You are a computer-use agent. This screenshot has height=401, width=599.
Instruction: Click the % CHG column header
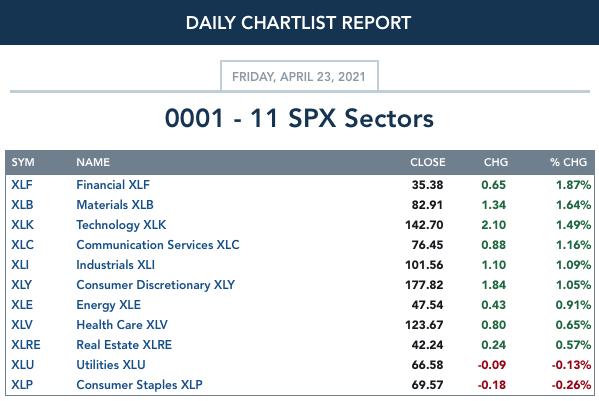pyautogui.click(x=568, y=162)
